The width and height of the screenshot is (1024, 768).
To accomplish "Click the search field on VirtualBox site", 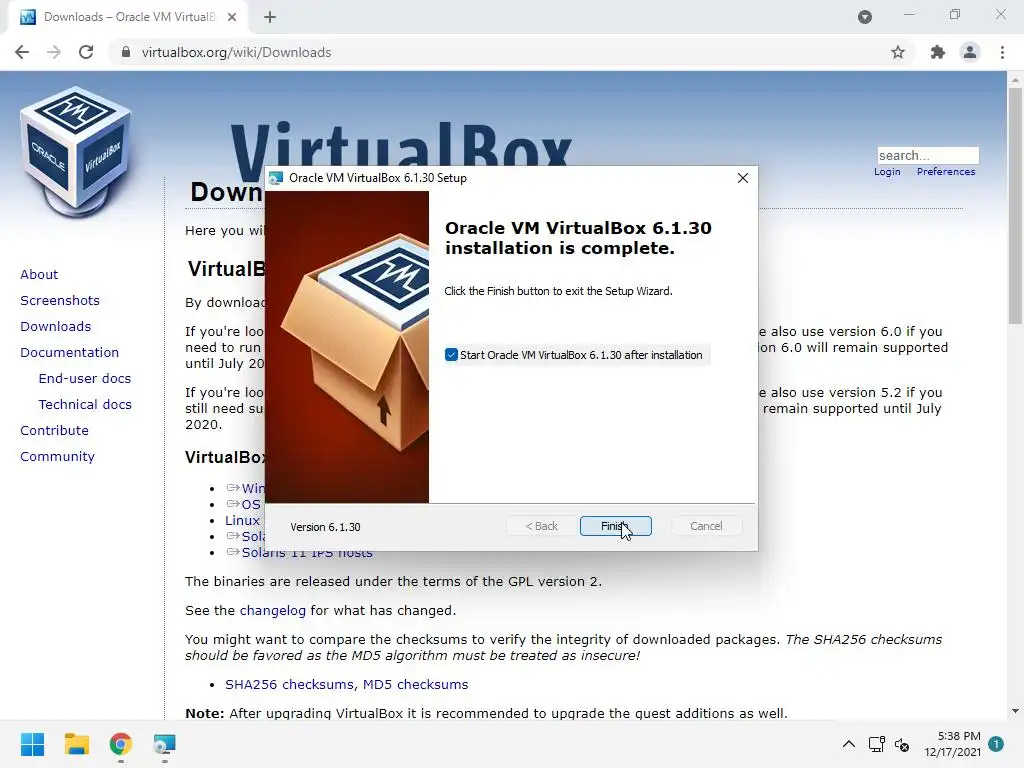I will (928, 155).
